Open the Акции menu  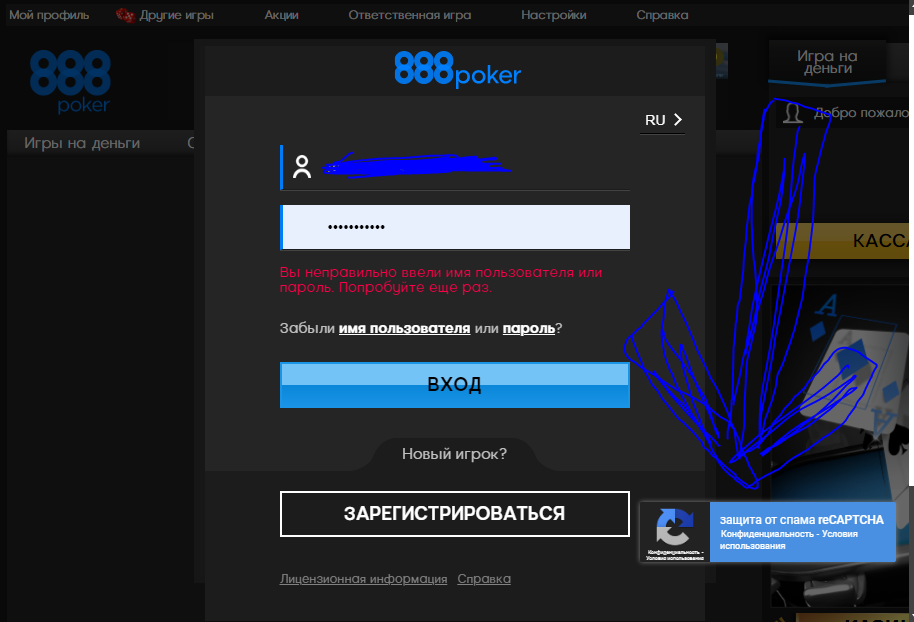(282, 15)
